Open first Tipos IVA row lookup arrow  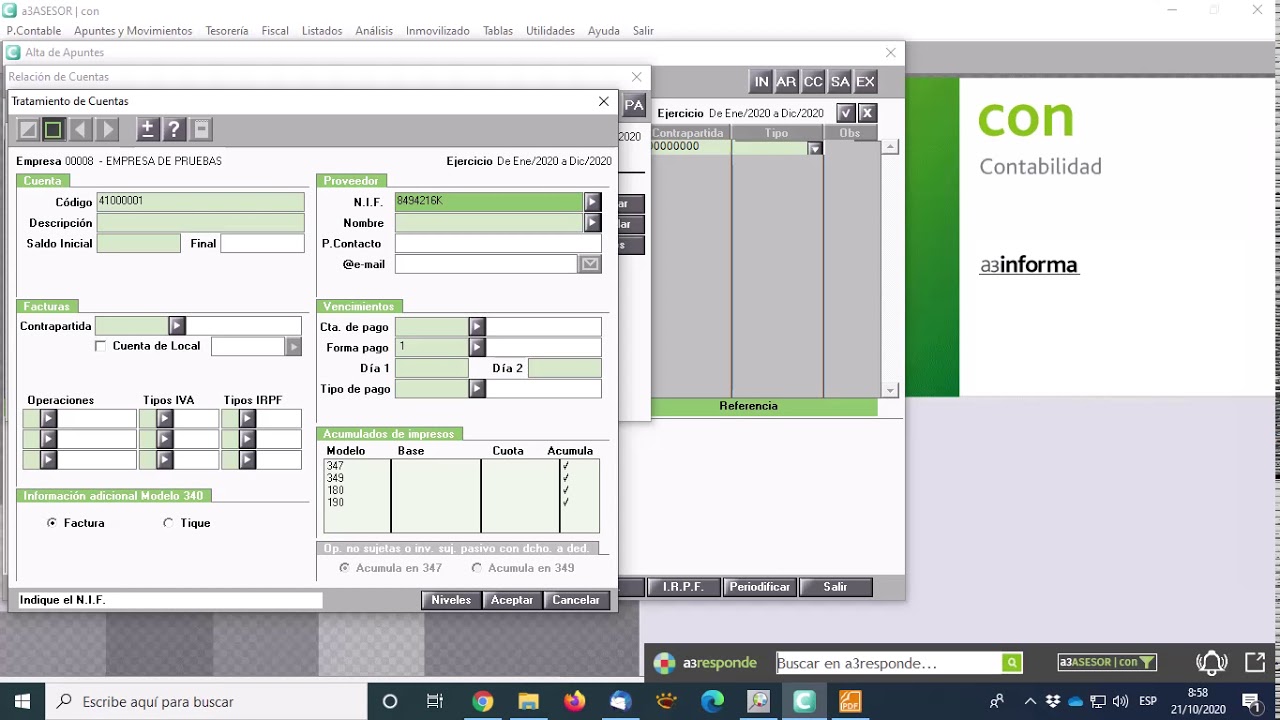click(165, 419)
